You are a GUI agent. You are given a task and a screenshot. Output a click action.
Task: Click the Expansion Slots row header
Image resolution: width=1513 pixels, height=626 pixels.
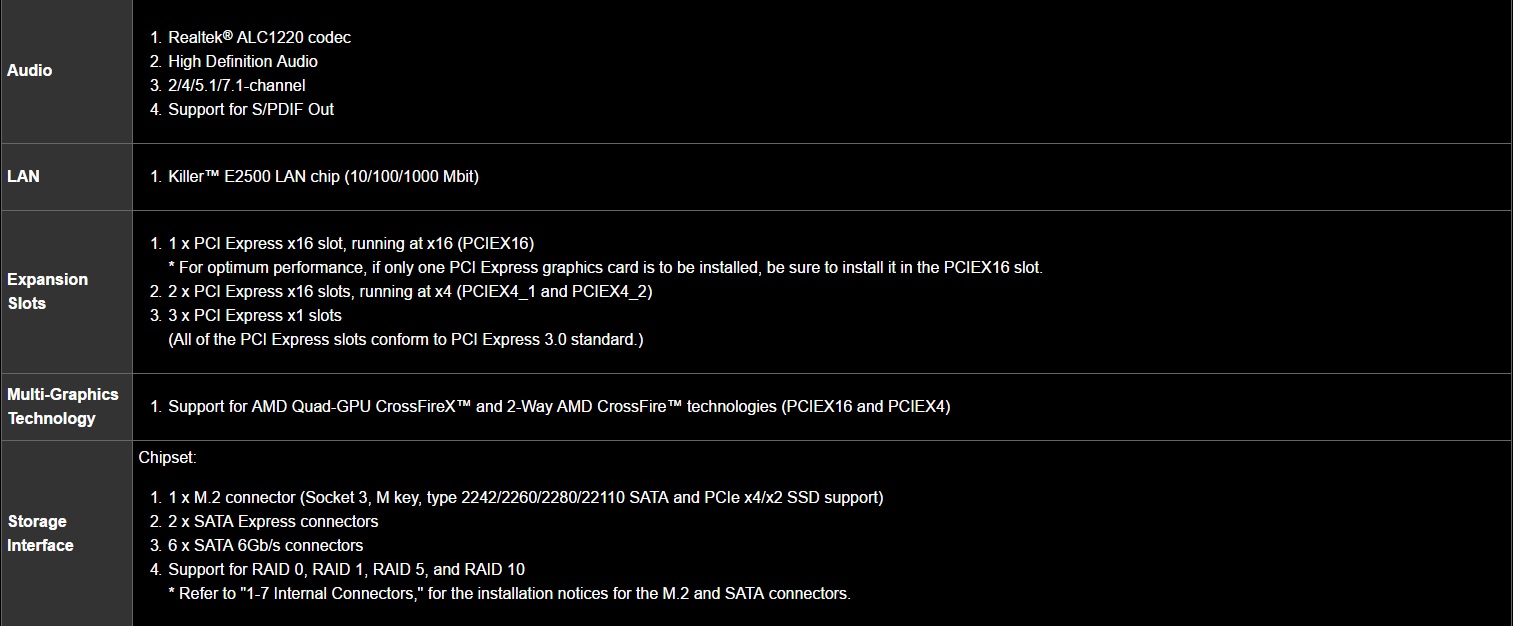[47, 291]
